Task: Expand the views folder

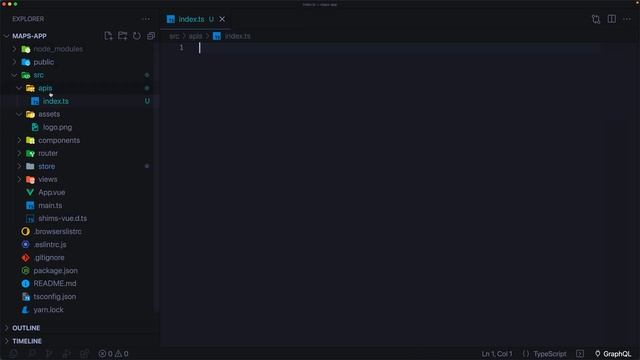Action: coord(19,180)
